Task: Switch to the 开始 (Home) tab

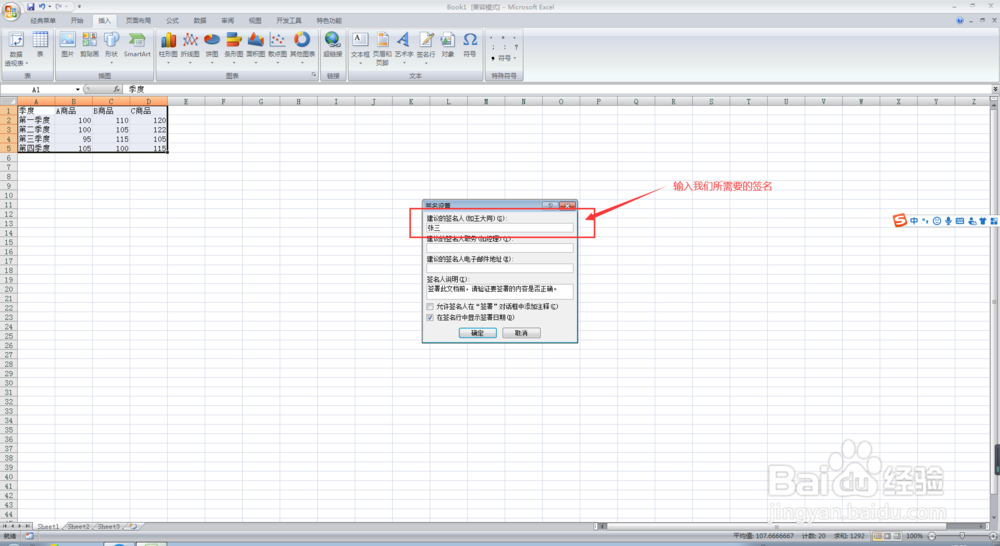Action: (77, 20)
